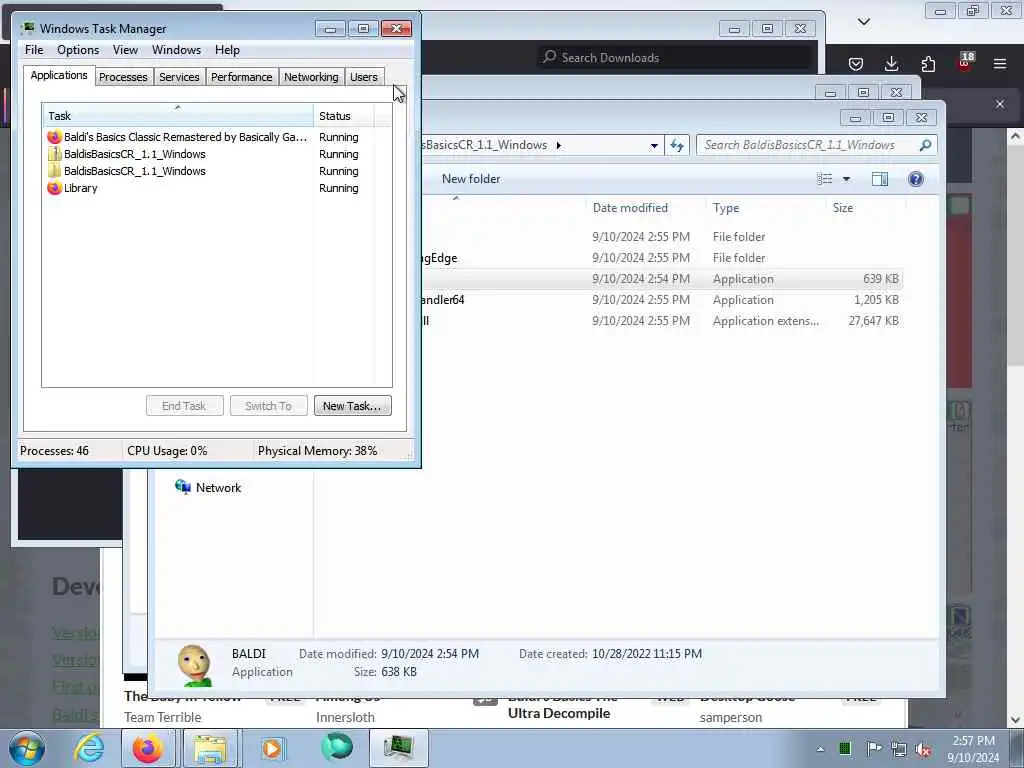Sort tasks by the Status column header
Image resolution: width=1024 pixels, height=768 pixels.
[343, 116]
